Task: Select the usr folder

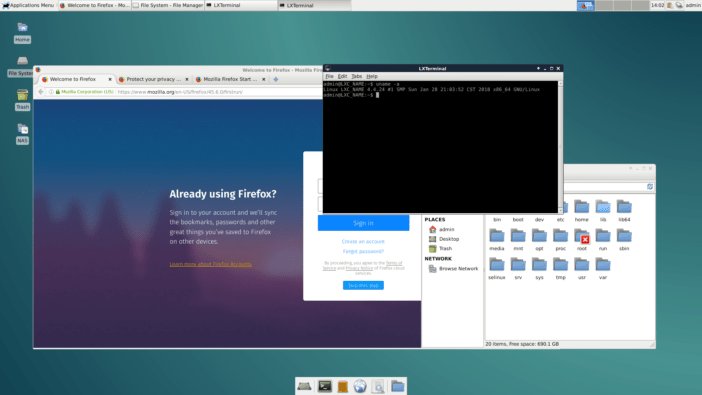Action: pos(582,269)
